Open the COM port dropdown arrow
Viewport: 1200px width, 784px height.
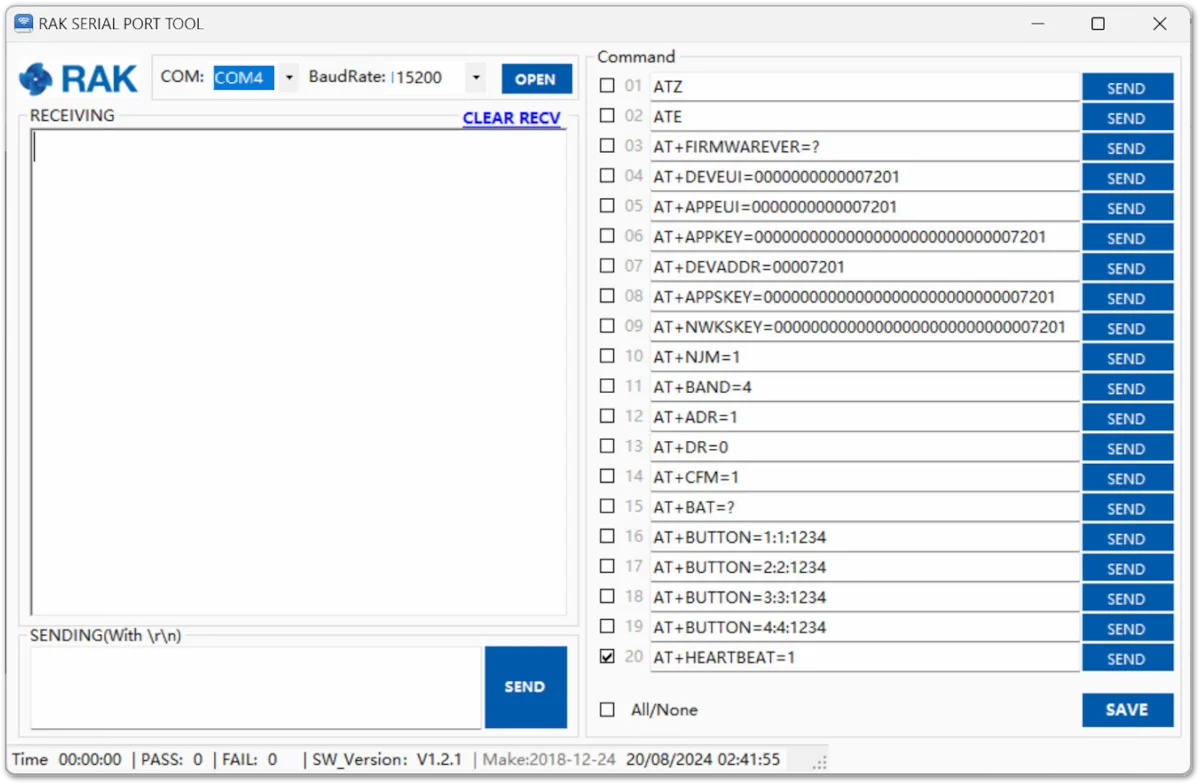pyautogui.click(x=288, y=78)
